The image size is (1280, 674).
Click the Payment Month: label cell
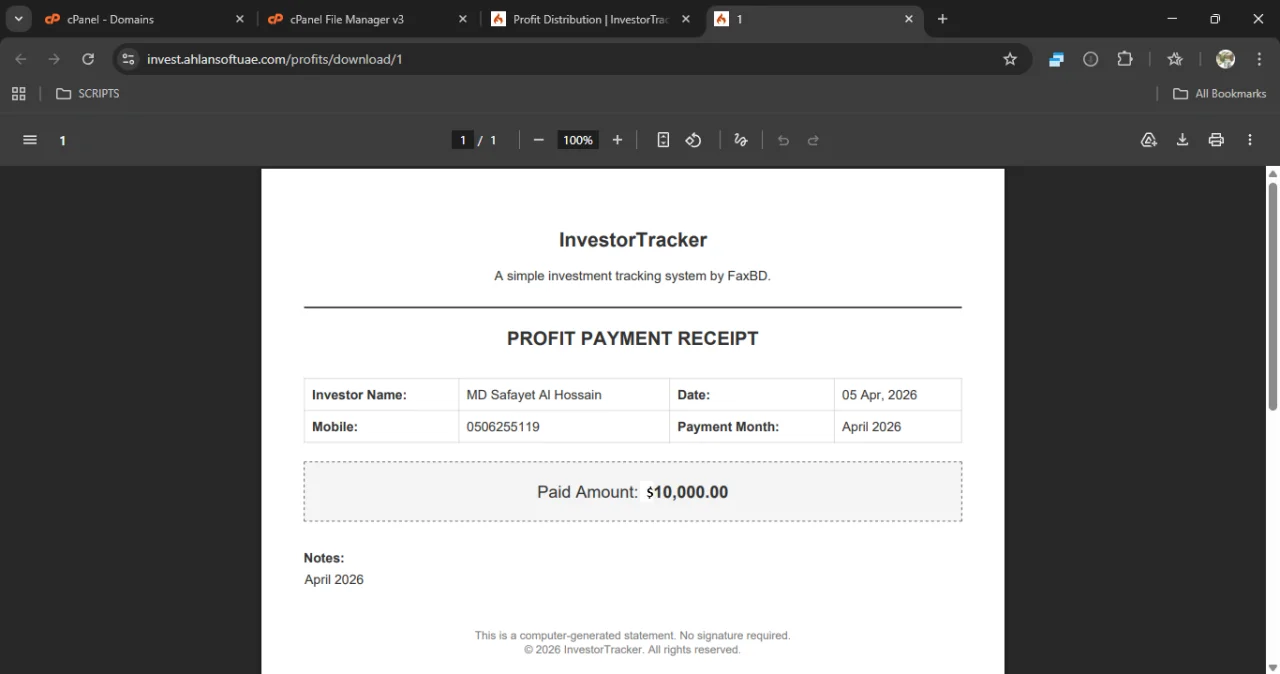click(x=752, y=426)
